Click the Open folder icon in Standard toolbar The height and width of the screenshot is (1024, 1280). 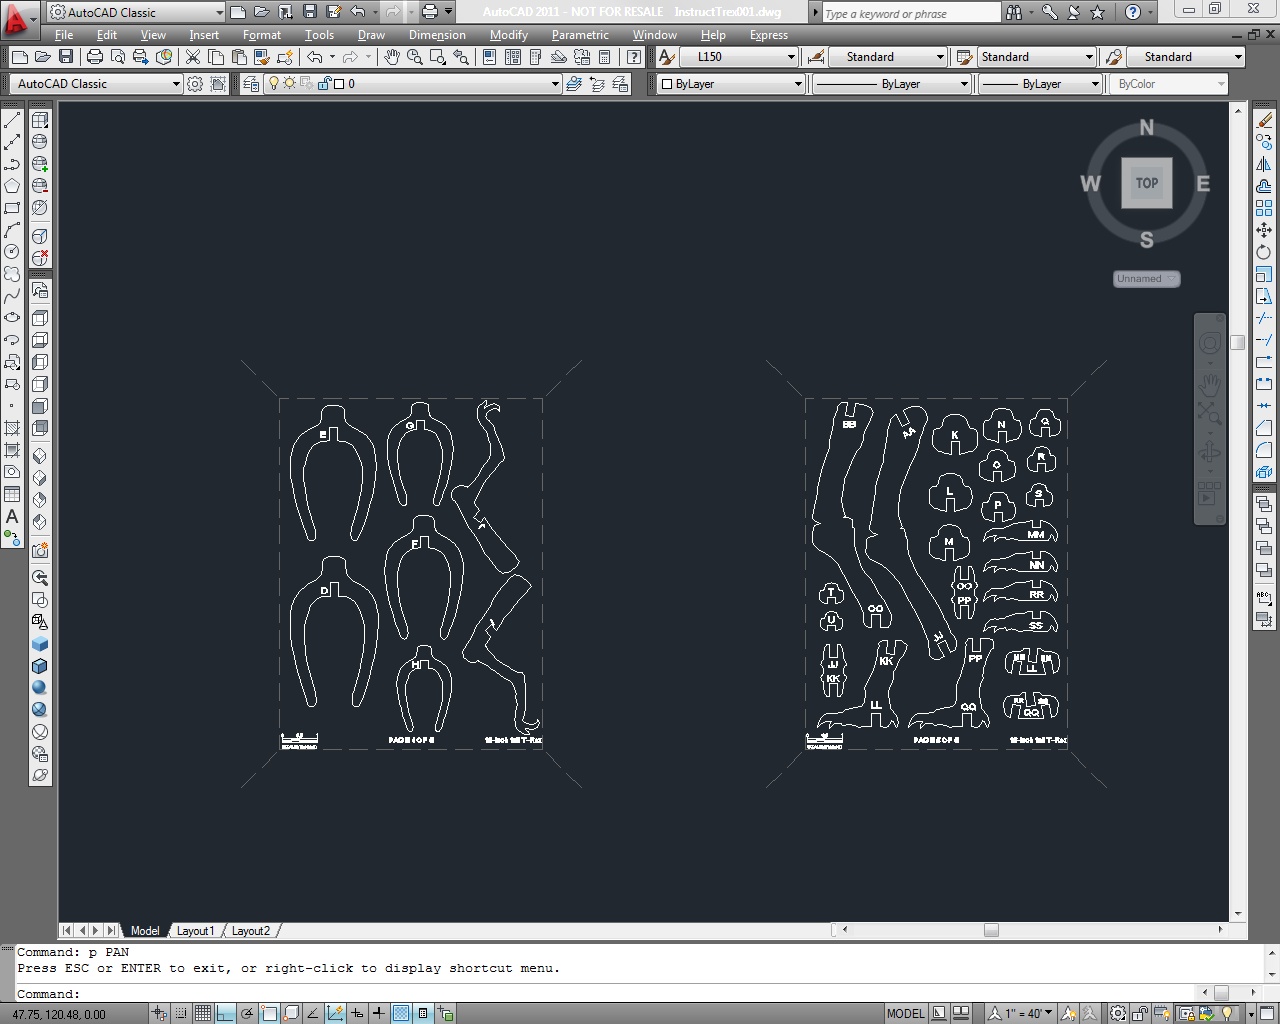(x=43, y=57)
